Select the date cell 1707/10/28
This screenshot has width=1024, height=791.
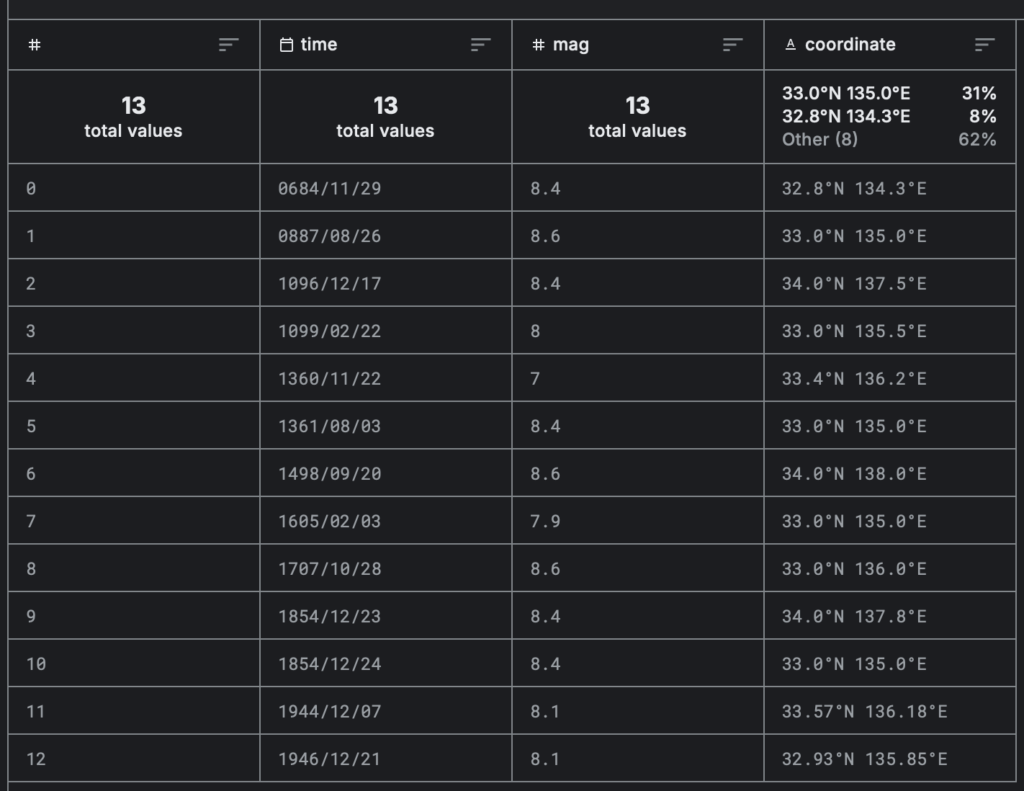click(x=329, y=569)
